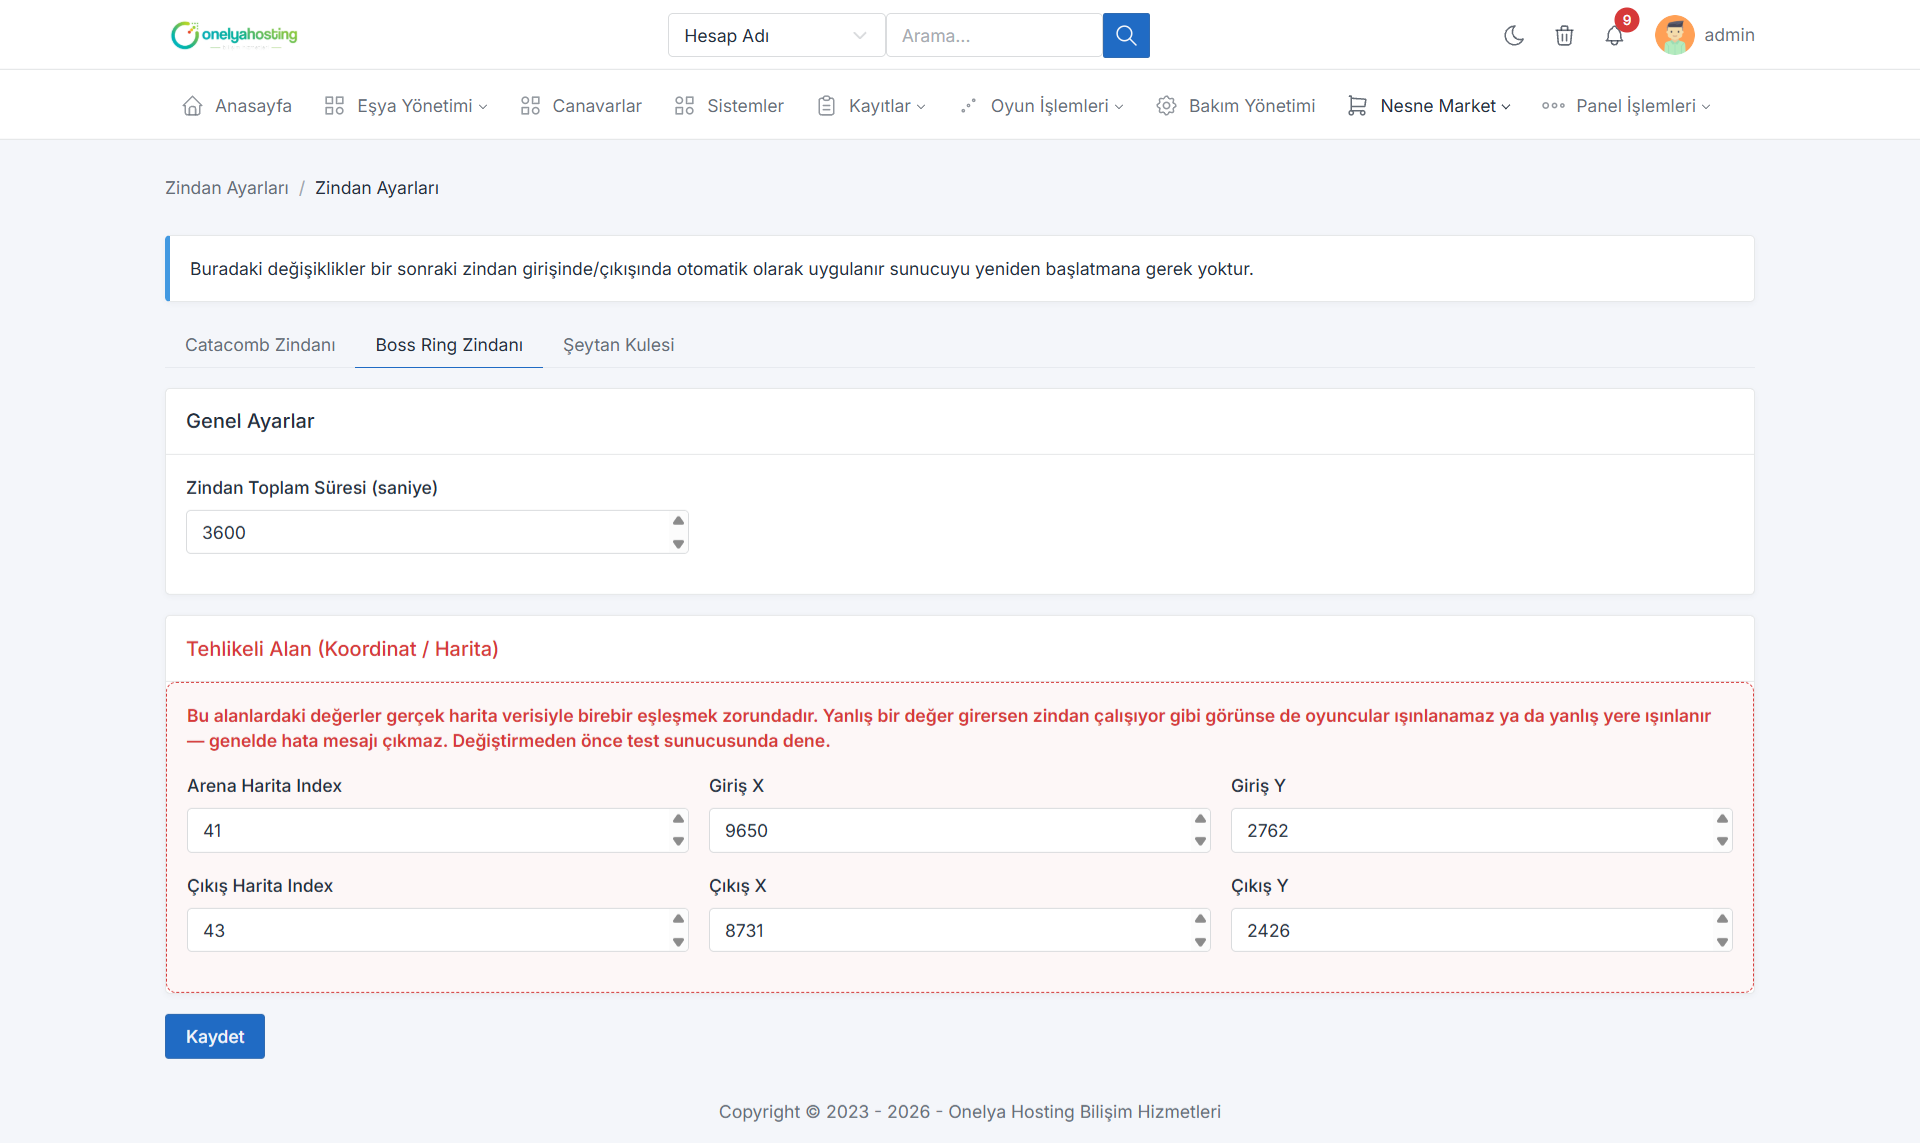The width and height of the screenshot is (1920, 1143).
Task: Decrease Arena Harita Index with down arrow
Action: 678,842
